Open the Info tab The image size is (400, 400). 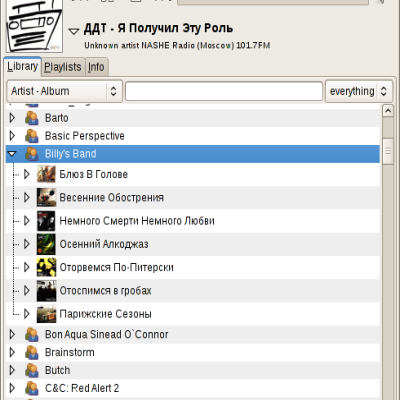click(96, 67)
